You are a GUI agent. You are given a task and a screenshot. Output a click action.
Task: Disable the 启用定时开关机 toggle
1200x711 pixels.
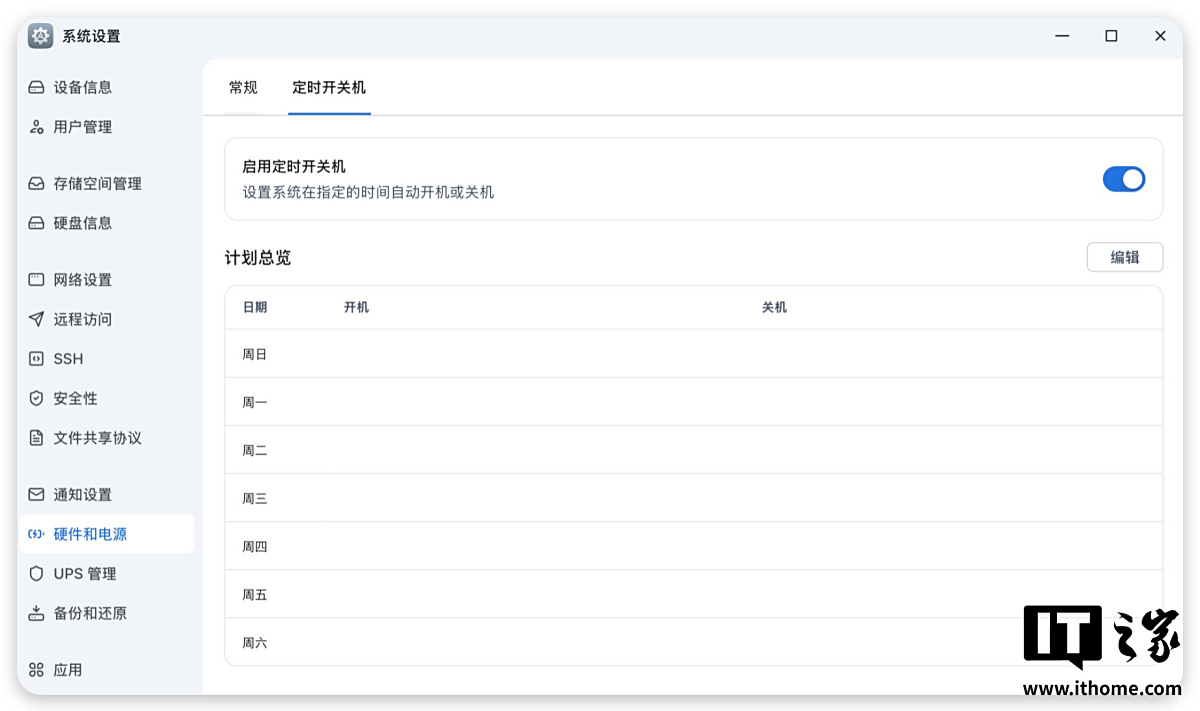pos(1123,179)
